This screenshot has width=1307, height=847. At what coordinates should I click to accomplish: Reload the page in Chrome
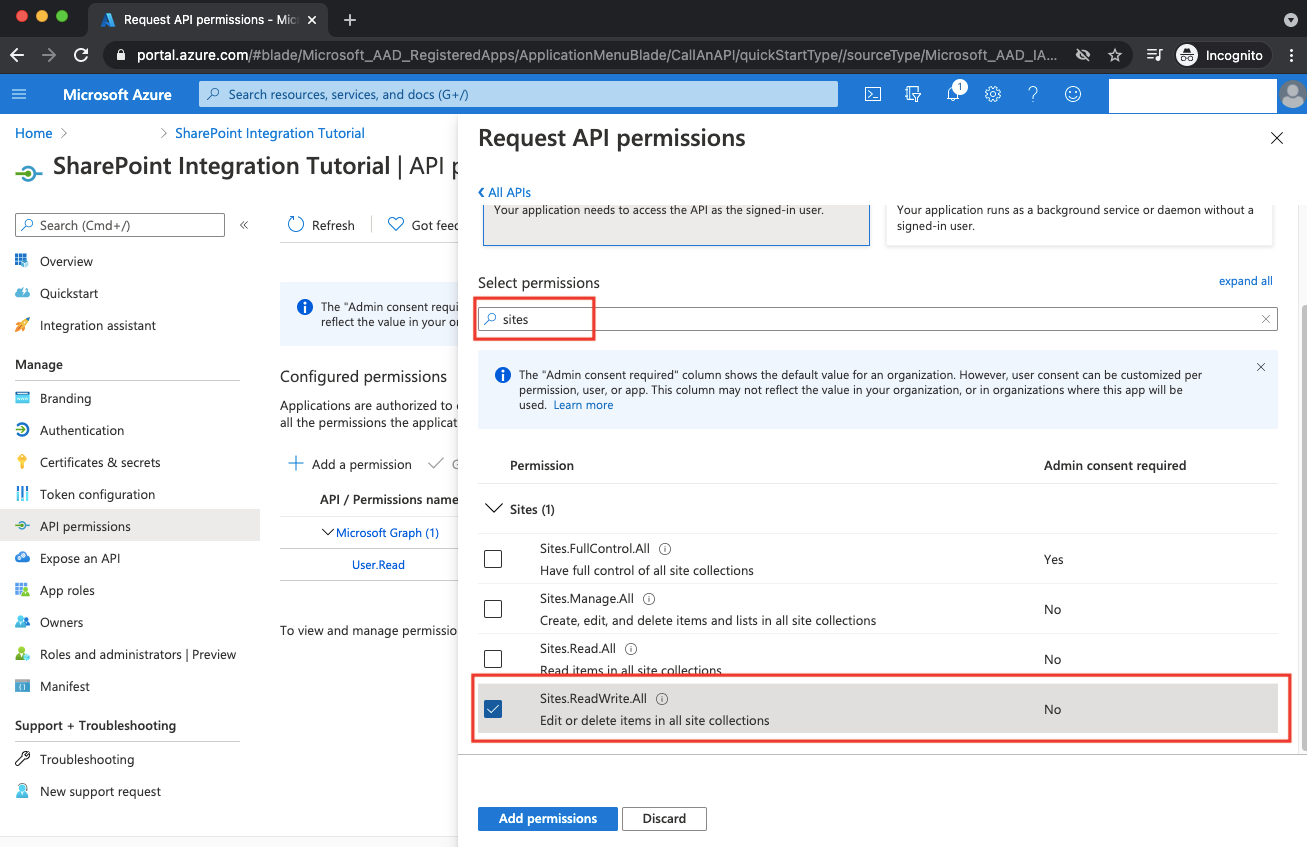[81, 55]
